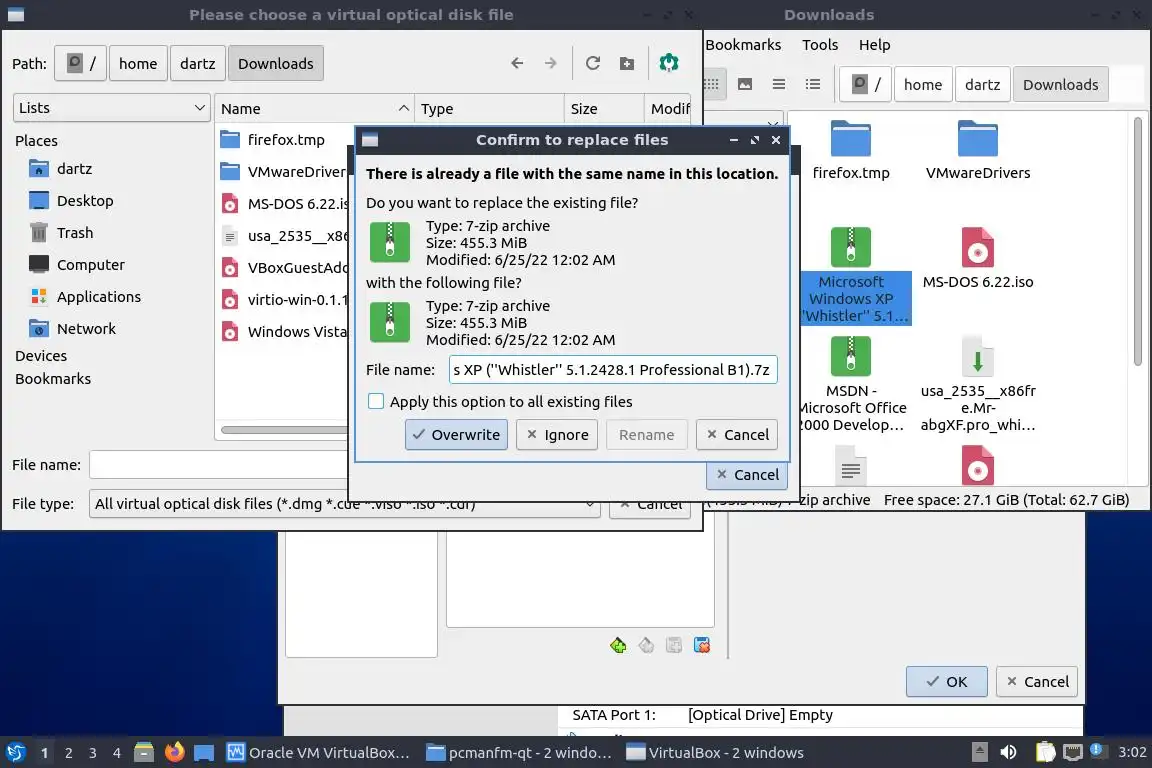Select Windows Vista row in file chooser list
The image size is (1152, 768).
pos(282,331)
